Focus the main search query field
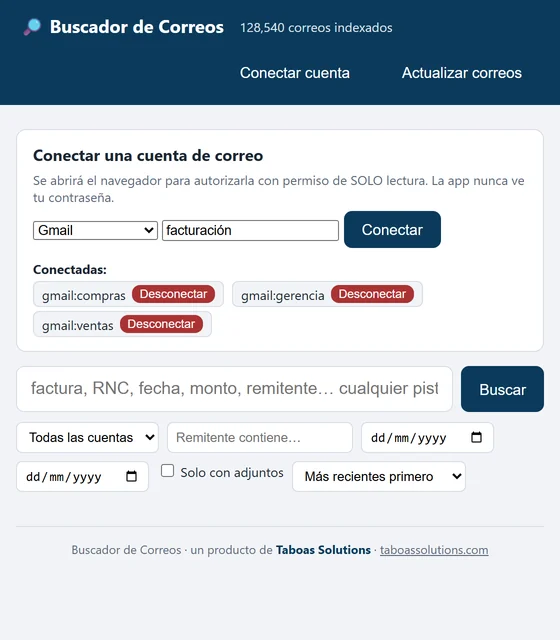Image resolution: width=560 pixels, height=640 pixels. (x=234, y=389)
